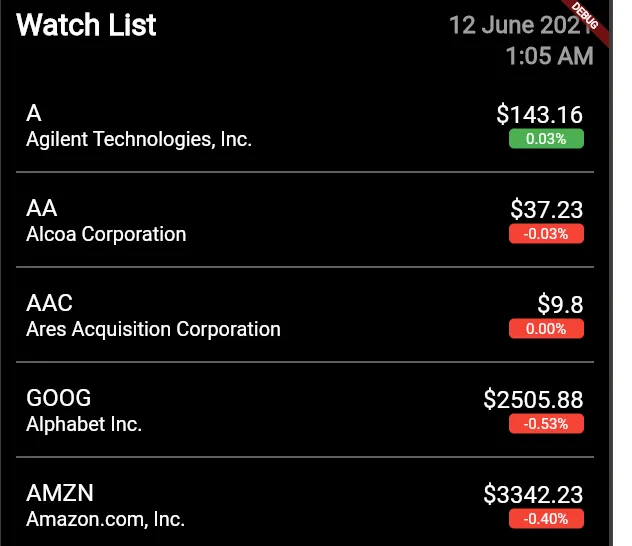Select the ticker symbol AA

click(42, 208)
